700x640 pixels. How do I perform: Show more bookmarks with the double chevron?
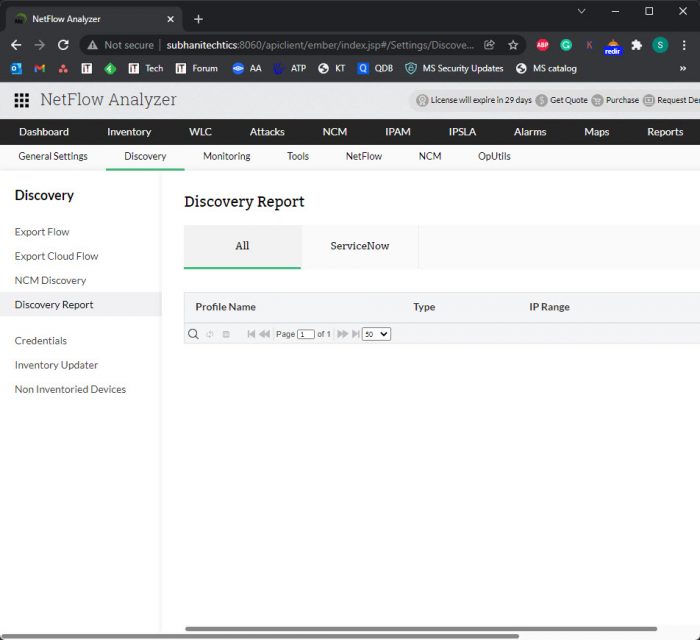coord(683,68)
